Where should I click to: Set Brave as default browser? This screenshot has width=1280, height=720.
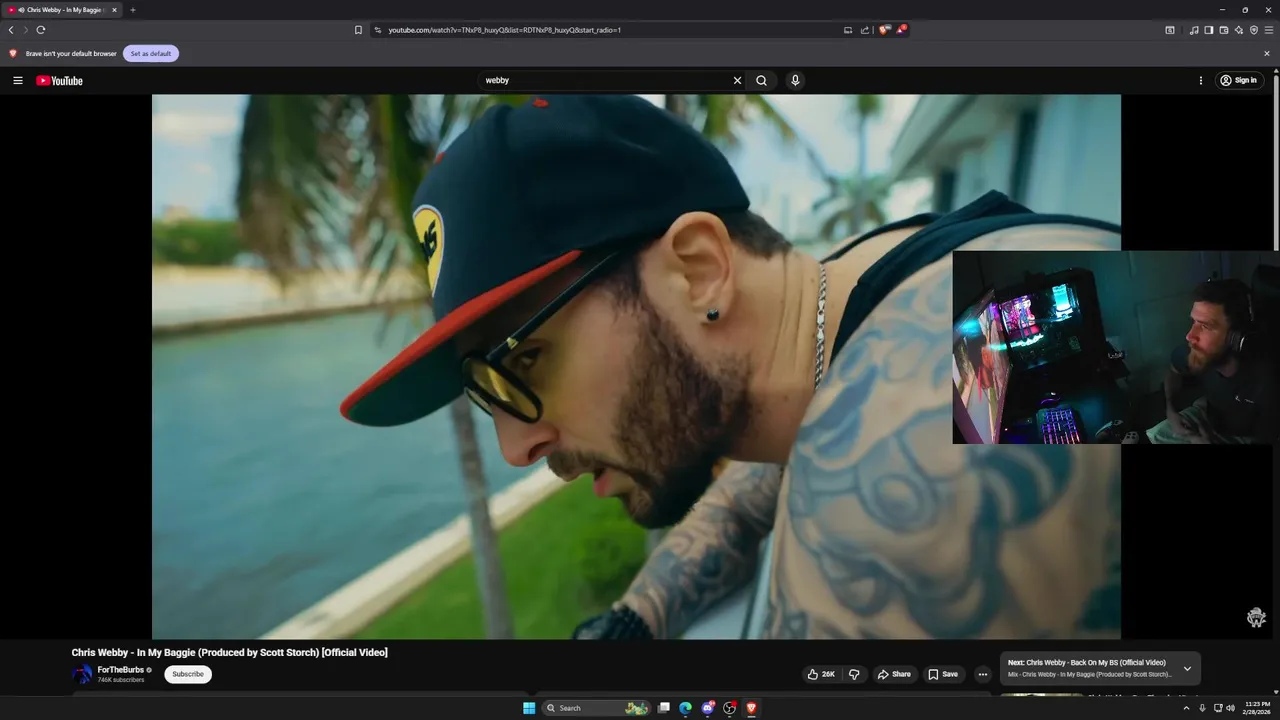point(151,53)
